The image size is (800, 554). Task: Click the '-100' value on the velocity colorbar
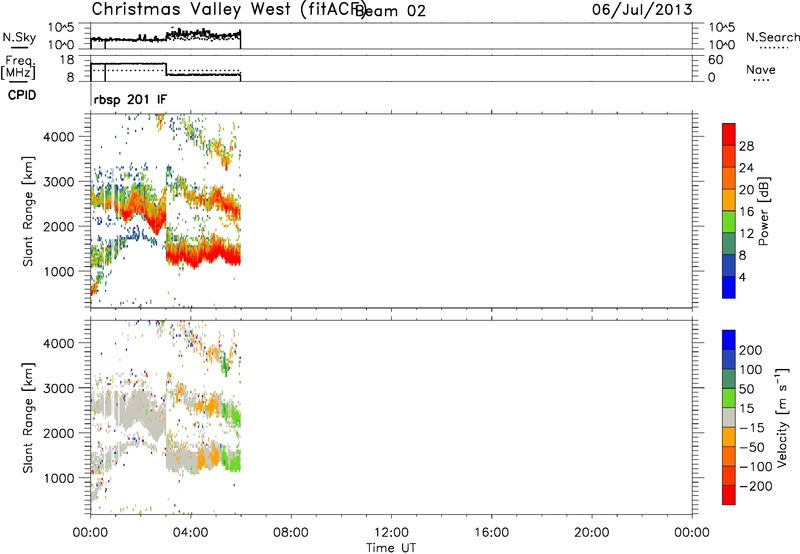pos(756,467)
